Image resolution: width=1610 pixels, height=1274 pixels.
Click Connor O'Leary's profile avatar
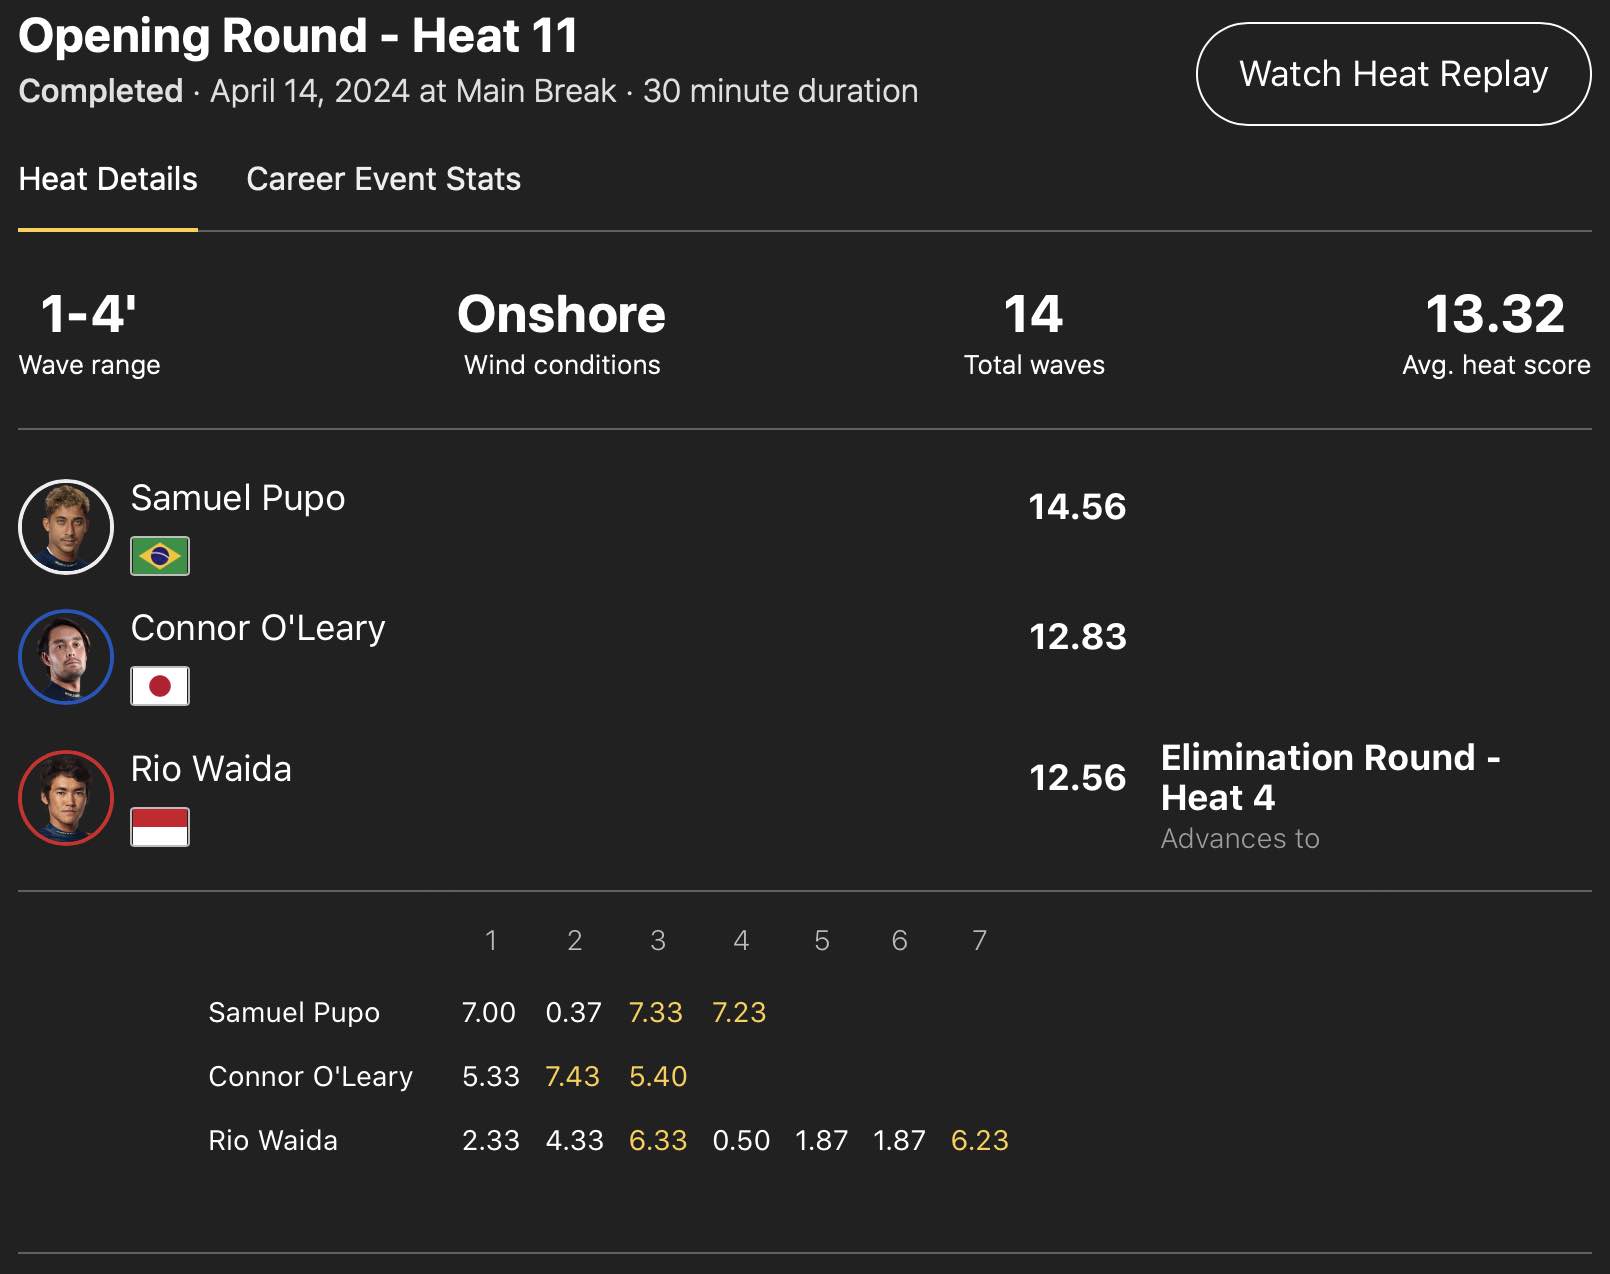(x=66, y=657)
